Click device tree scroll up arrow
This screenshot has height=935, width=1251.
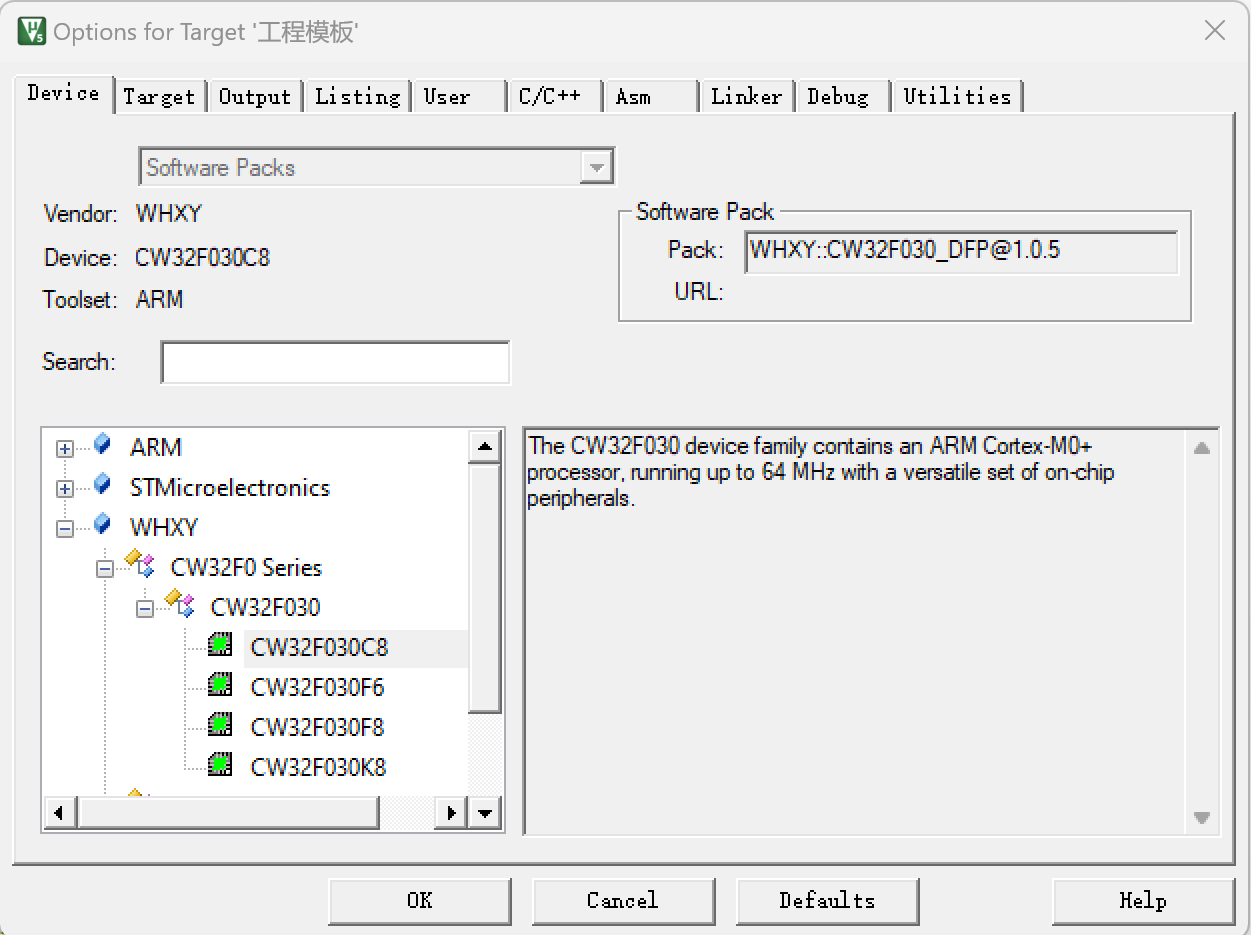point(485,446)
